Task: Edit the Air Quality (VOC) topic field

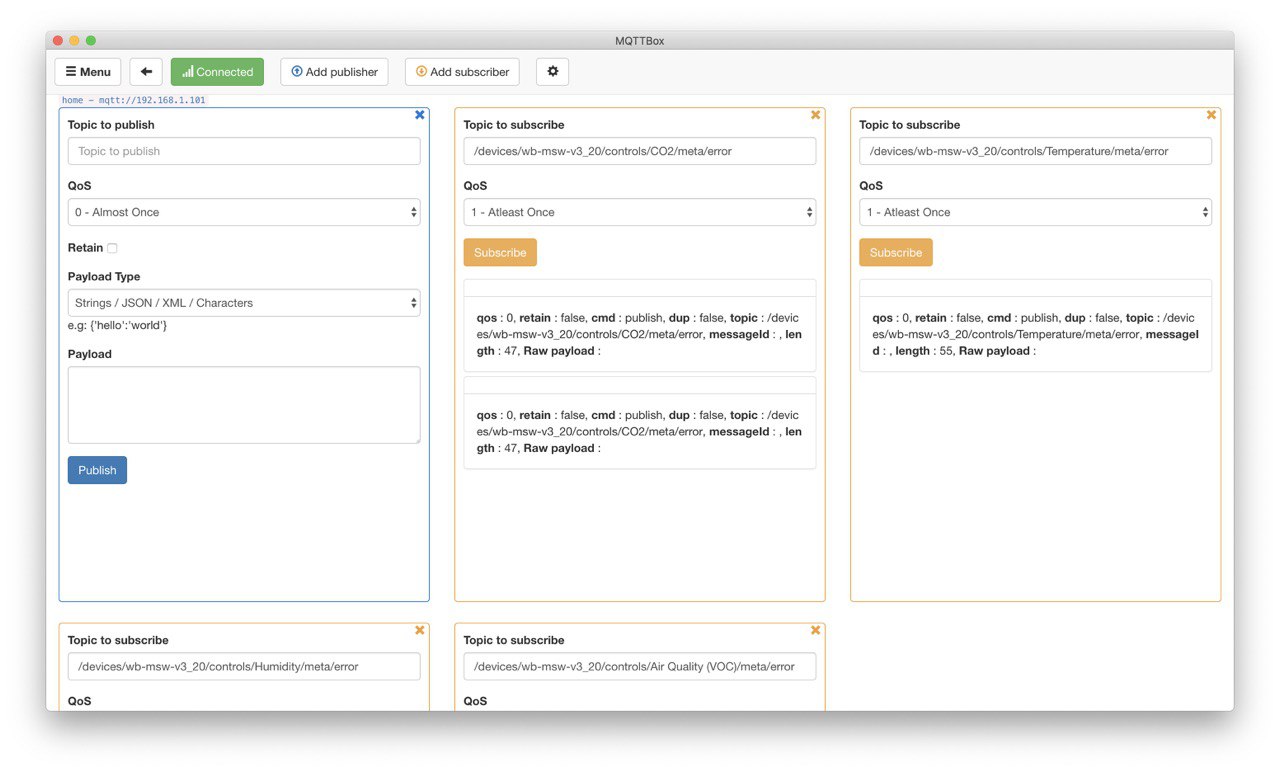Action: point(640,666)
